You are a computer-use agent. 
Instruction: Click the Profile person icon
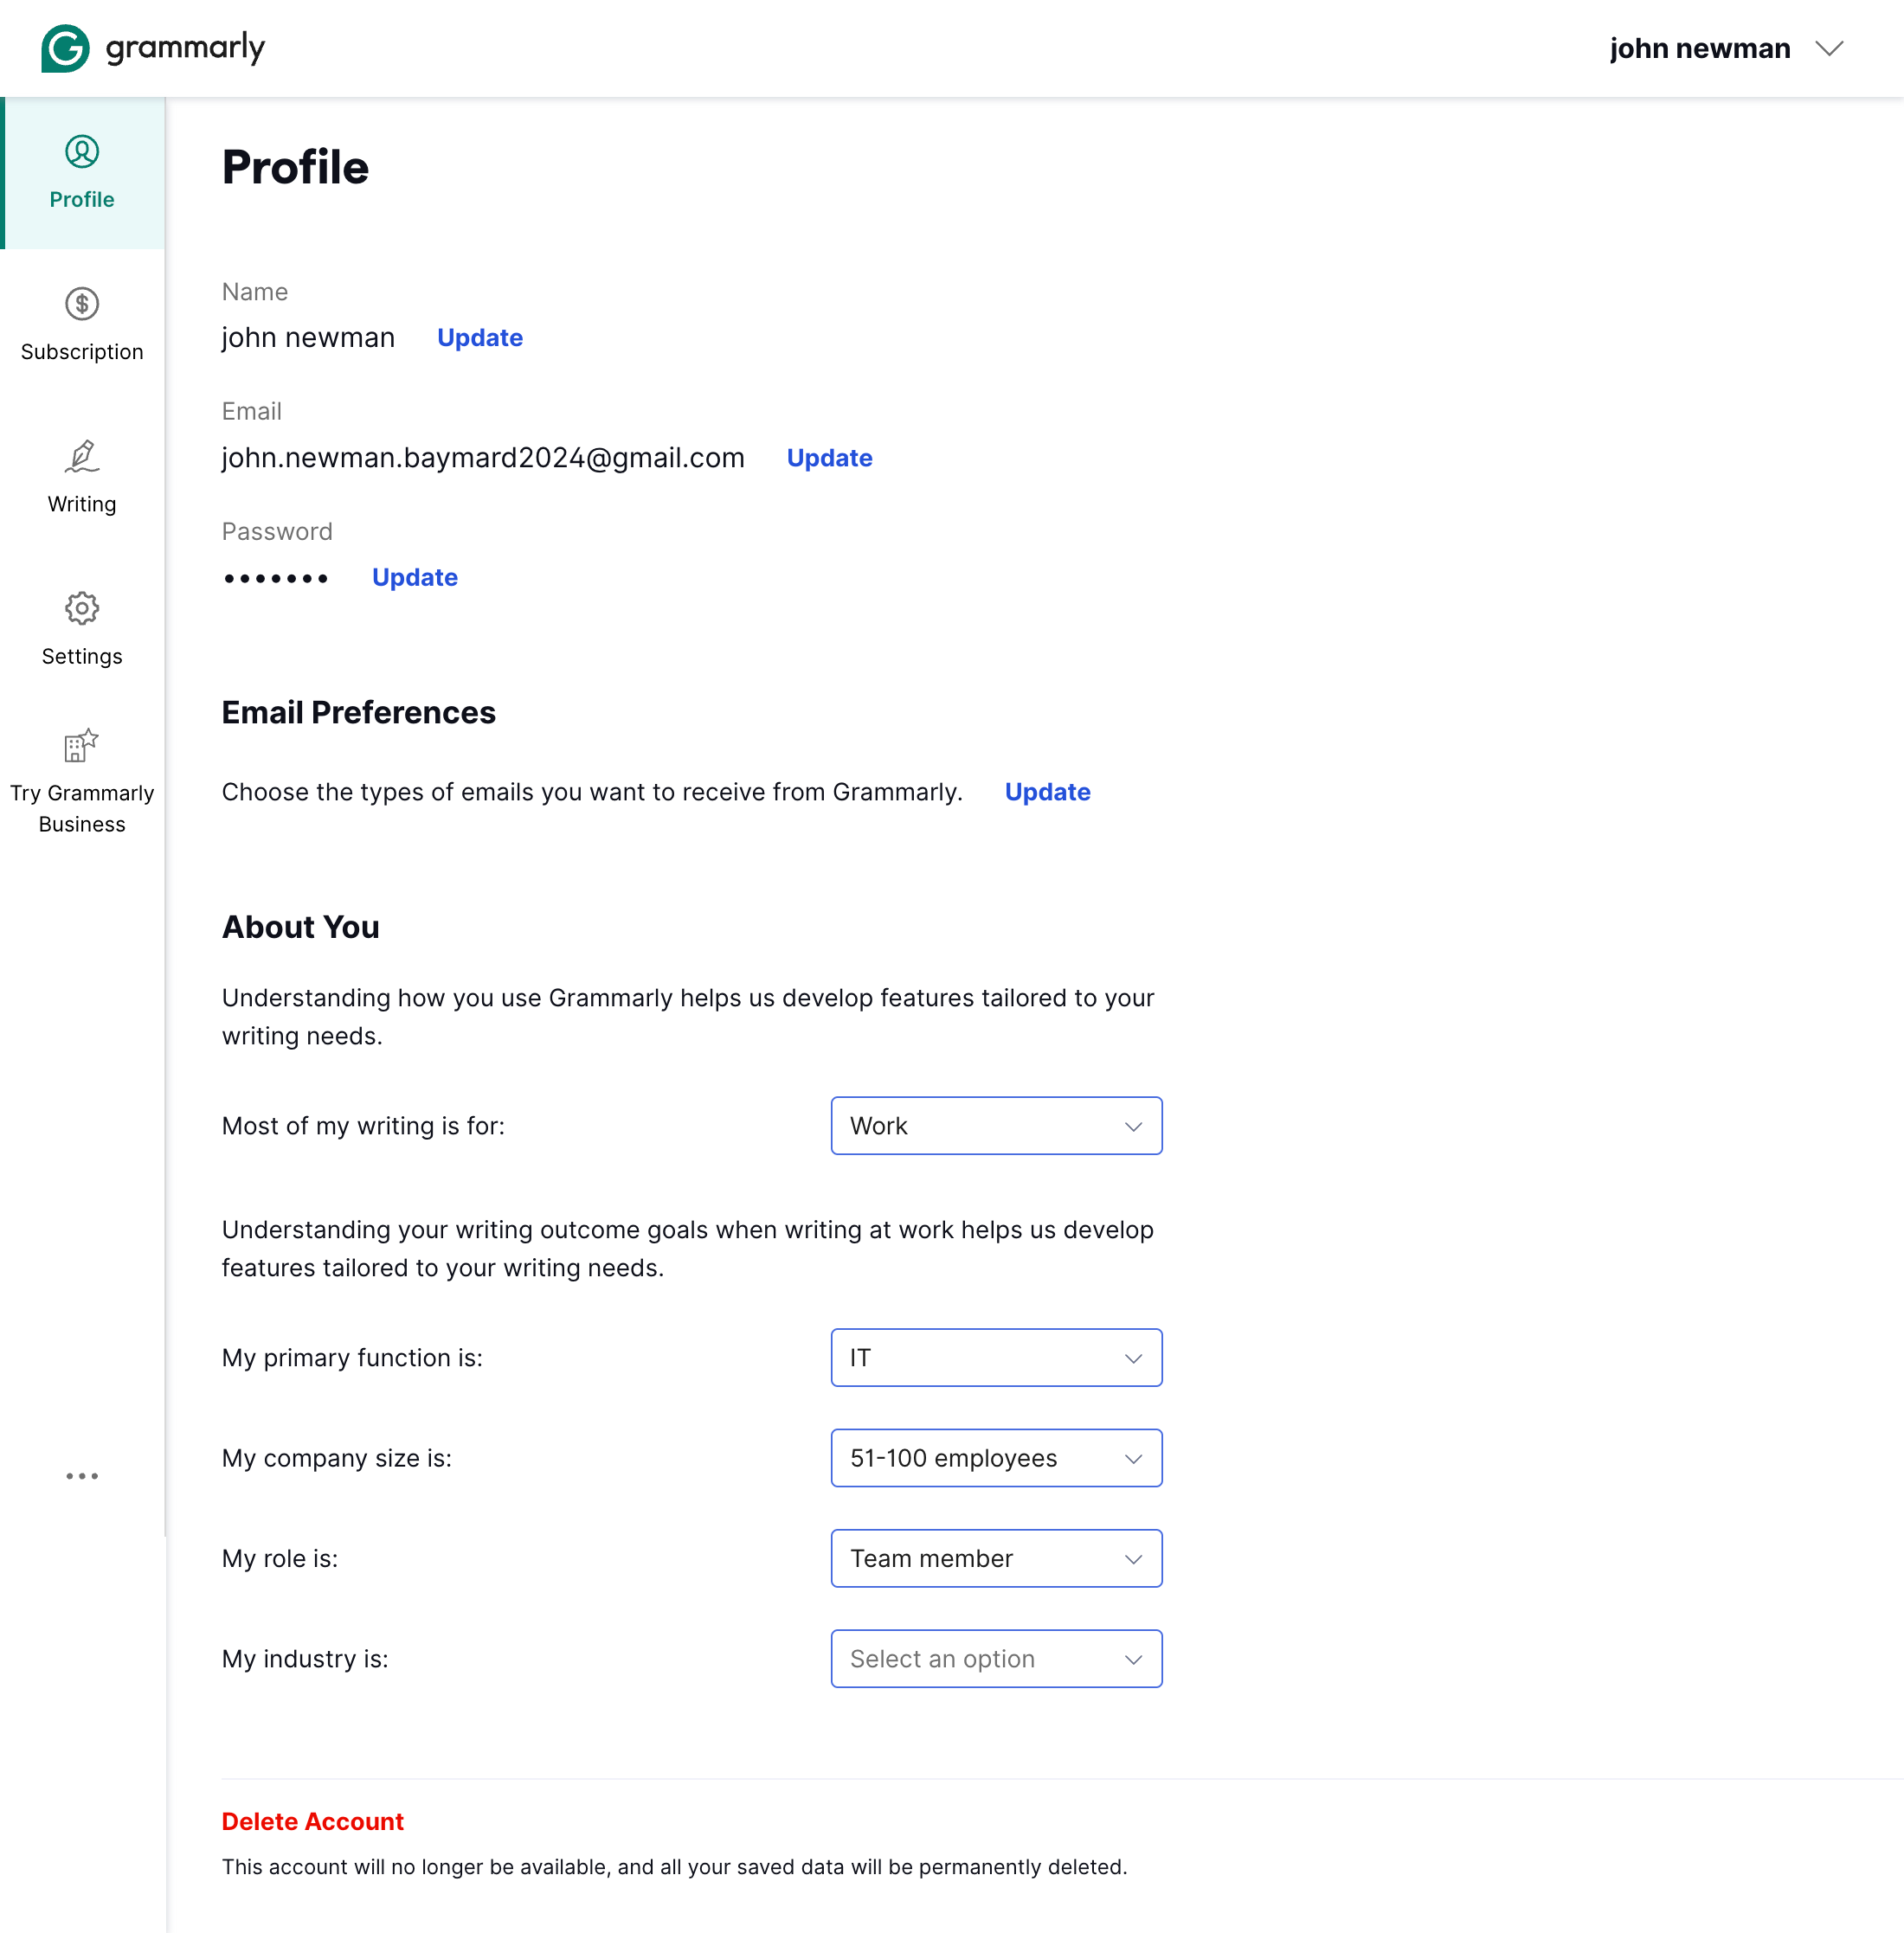click(81, 153)
